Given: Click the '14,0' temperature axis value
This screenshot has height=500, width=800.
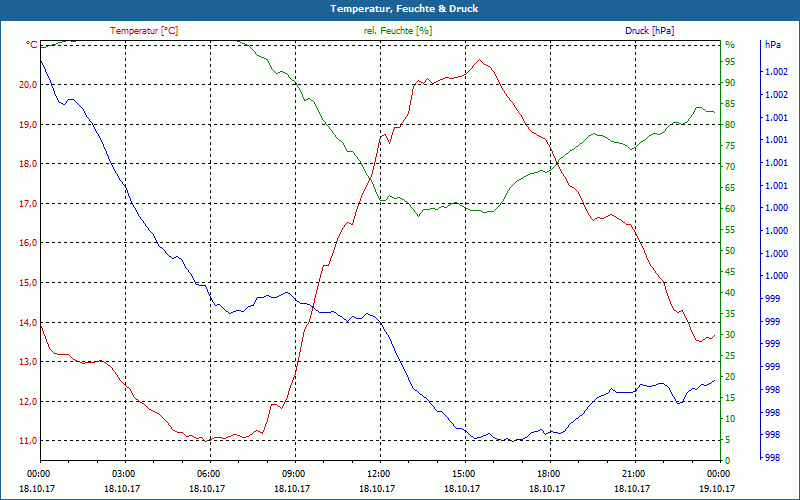Looking at the screenshot, I should click(28, 322).
